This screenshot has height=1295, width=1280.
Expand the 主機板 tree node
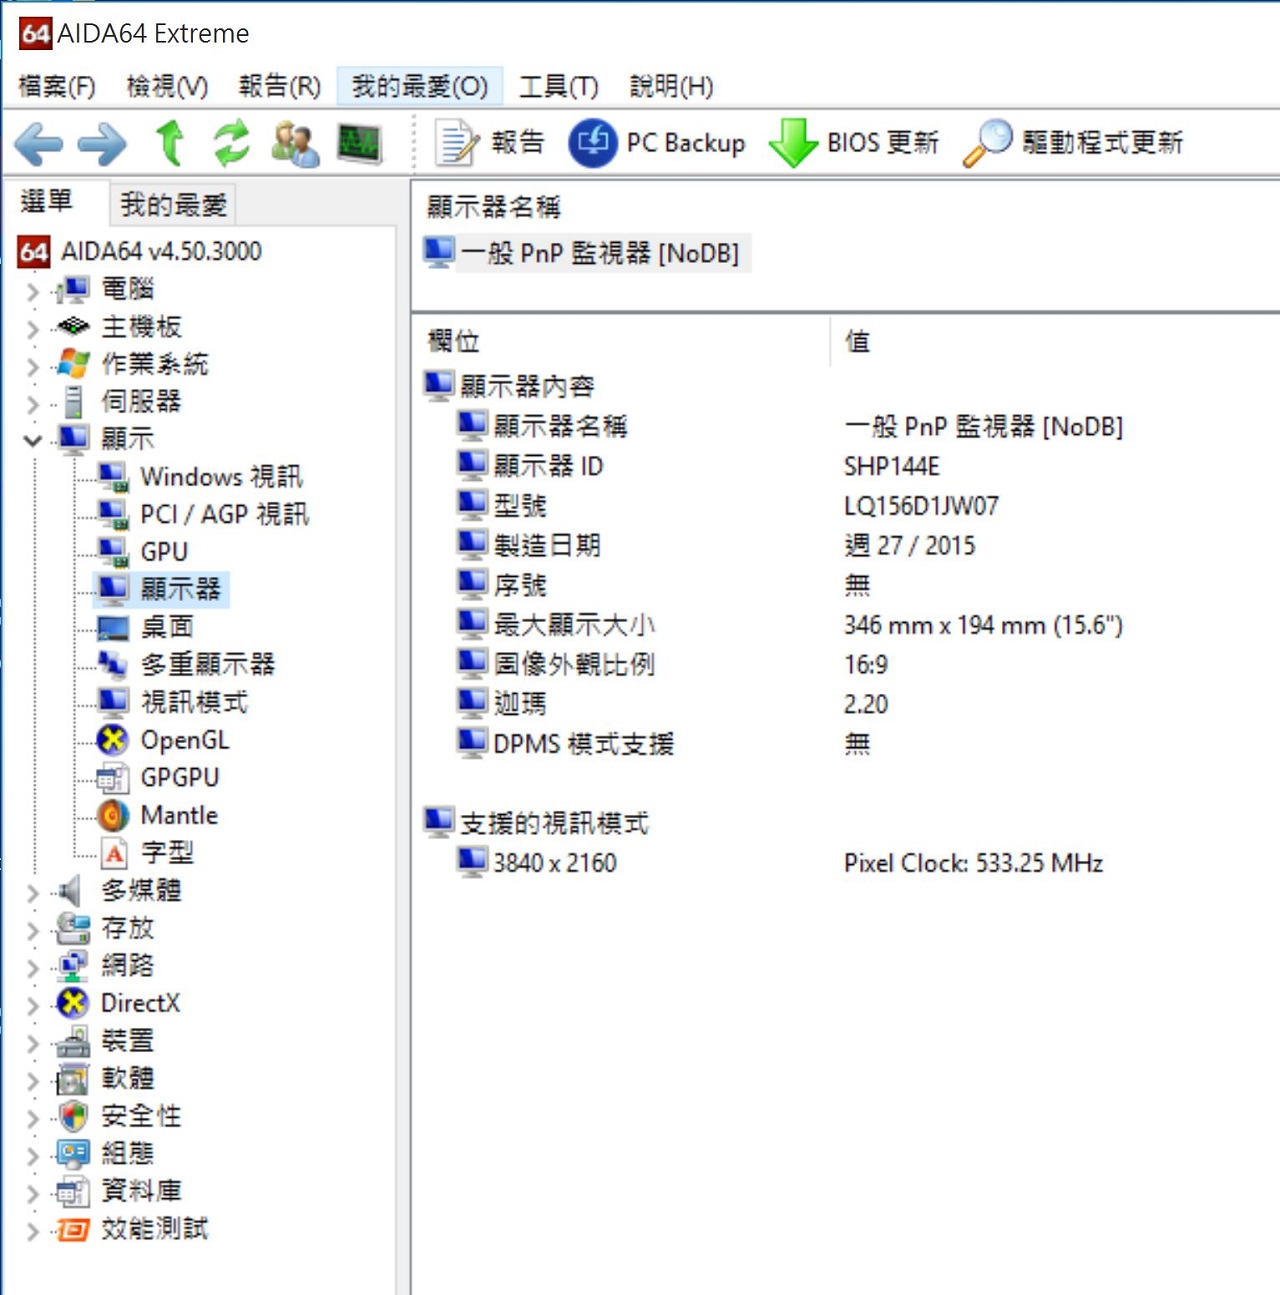33,329
